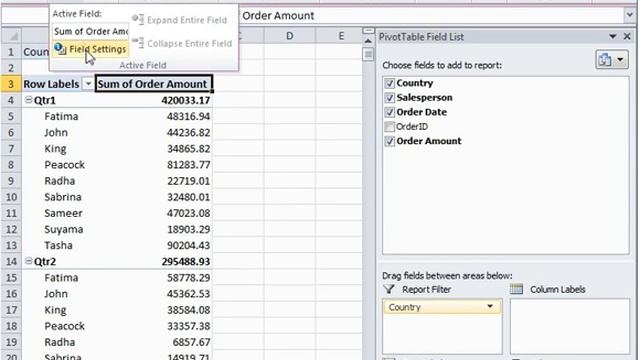Select value 6857.67 cell

(x=153, y=342)
